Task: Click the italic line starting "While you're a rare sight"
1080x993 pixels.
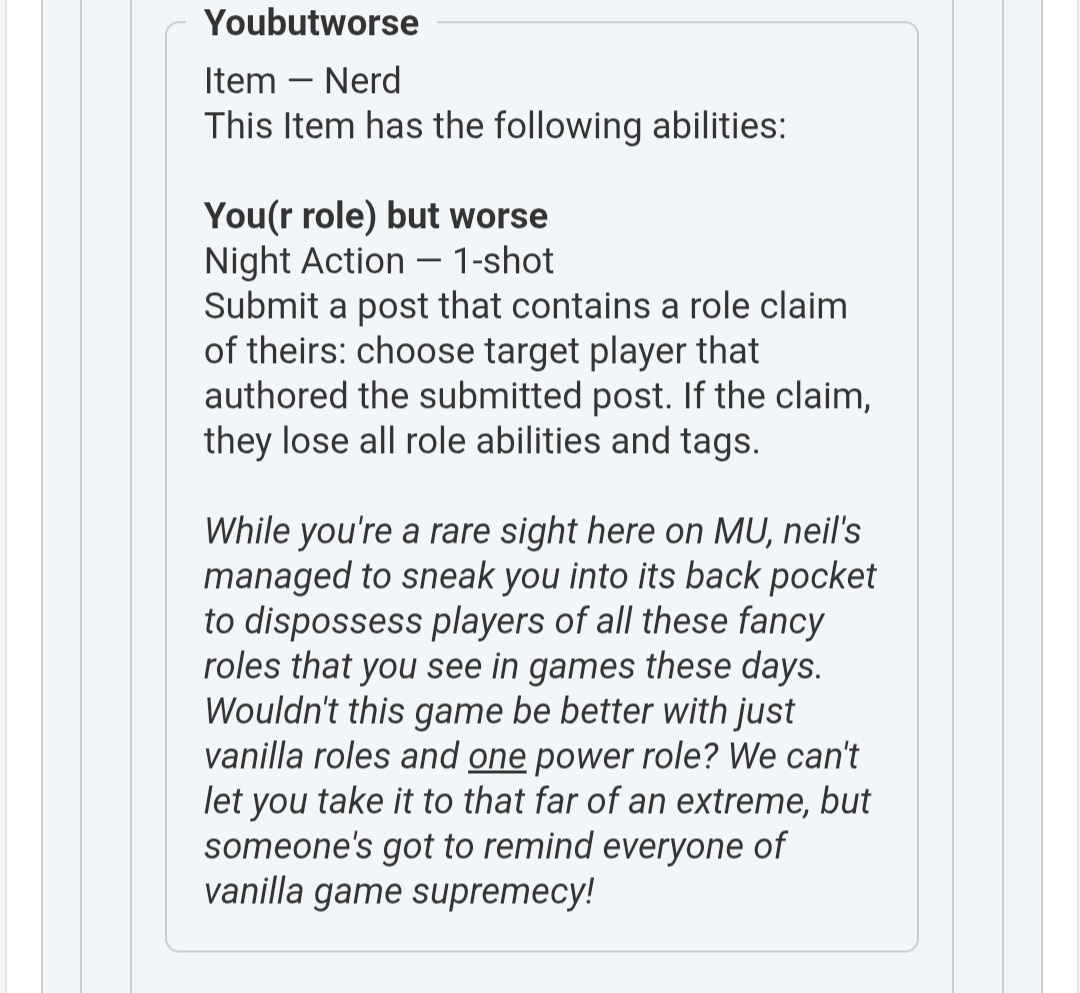Action: [532, 531]
